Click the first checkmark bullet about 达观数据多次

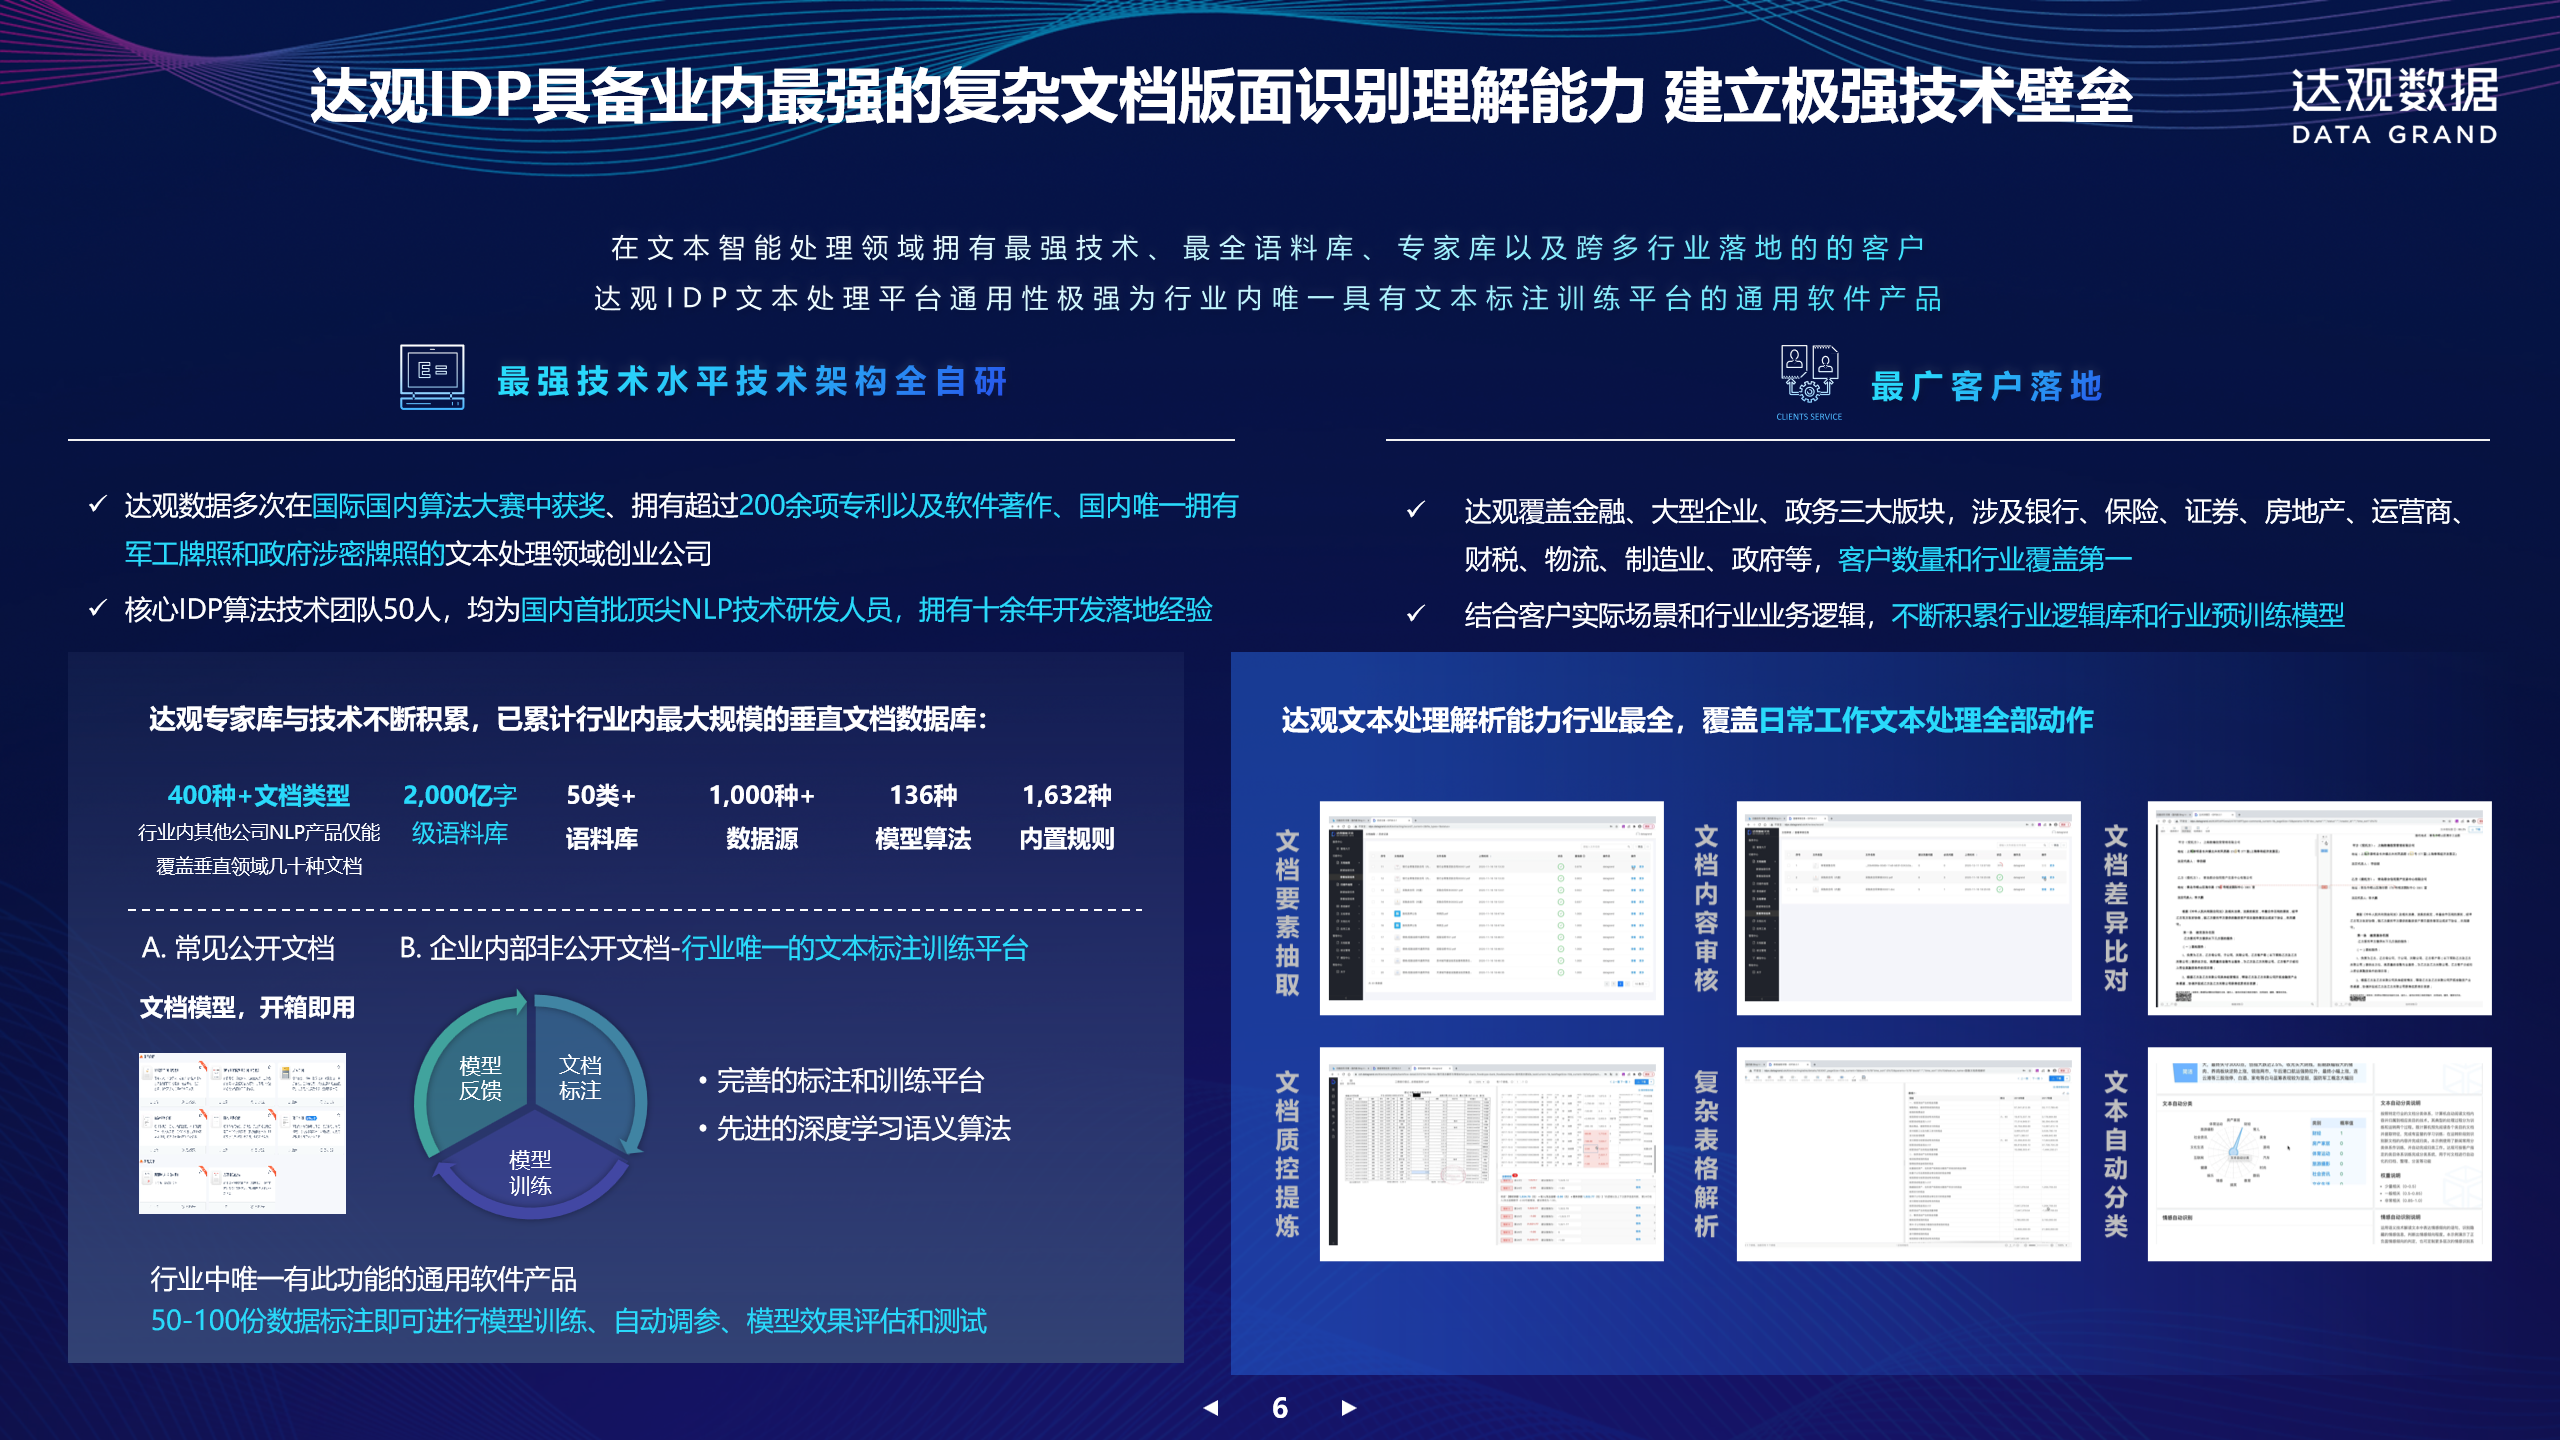click(98, 505)
